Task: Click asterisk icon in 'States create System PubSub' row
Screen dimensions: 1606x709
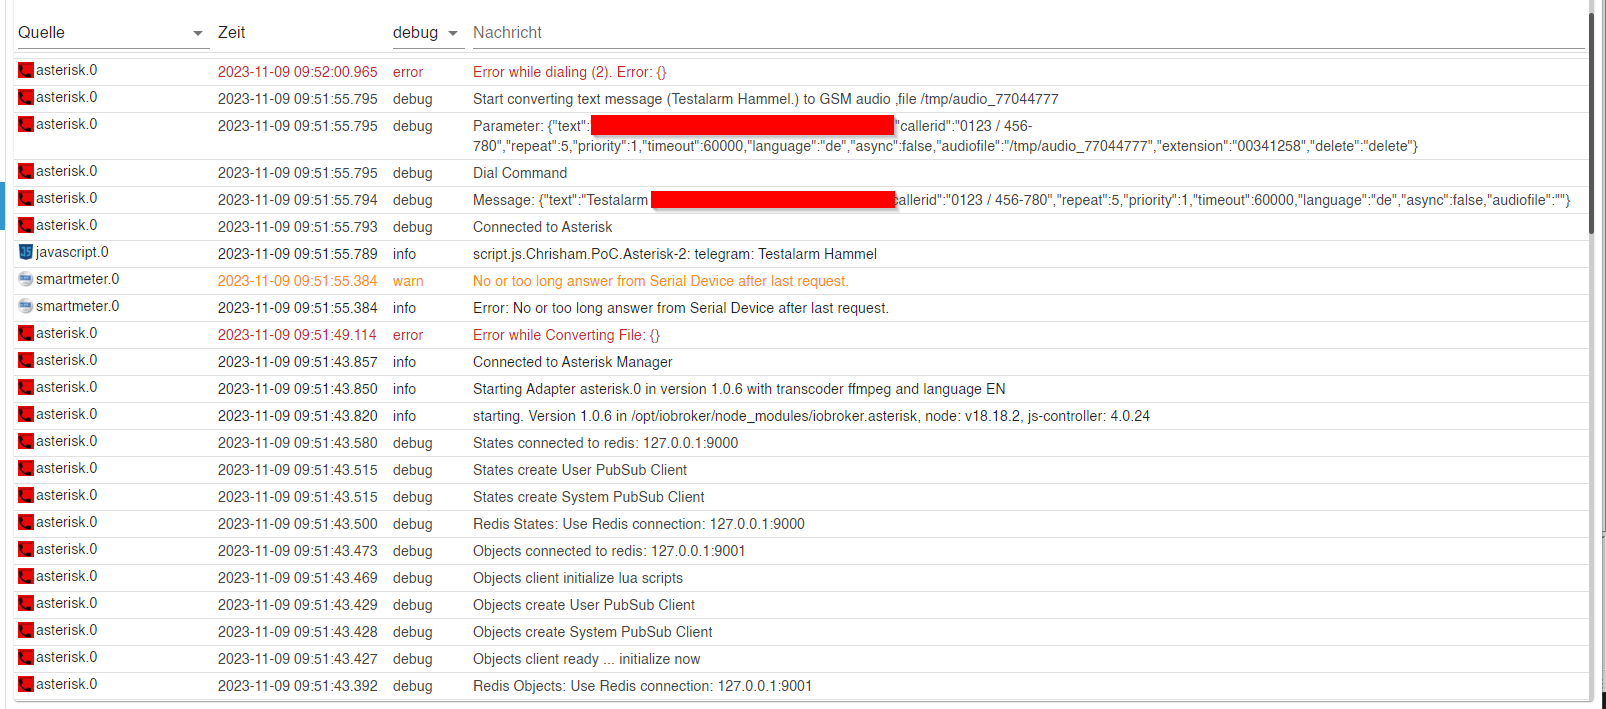Action: point(26,495)
